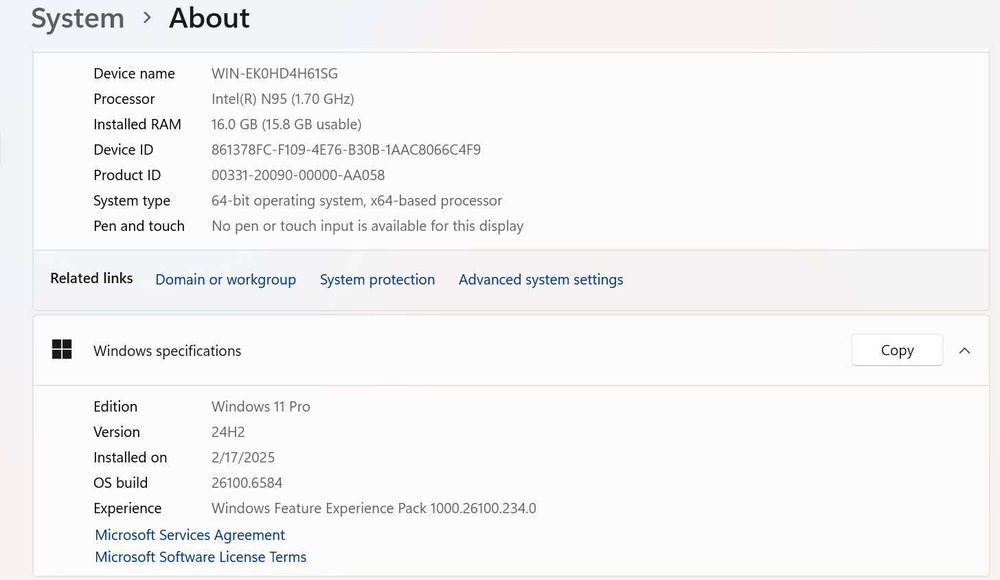Click the Product ID value 00331-20090-00000-AA058
This screenshot has height=580, width=1000.
click(x=298, y=175)
